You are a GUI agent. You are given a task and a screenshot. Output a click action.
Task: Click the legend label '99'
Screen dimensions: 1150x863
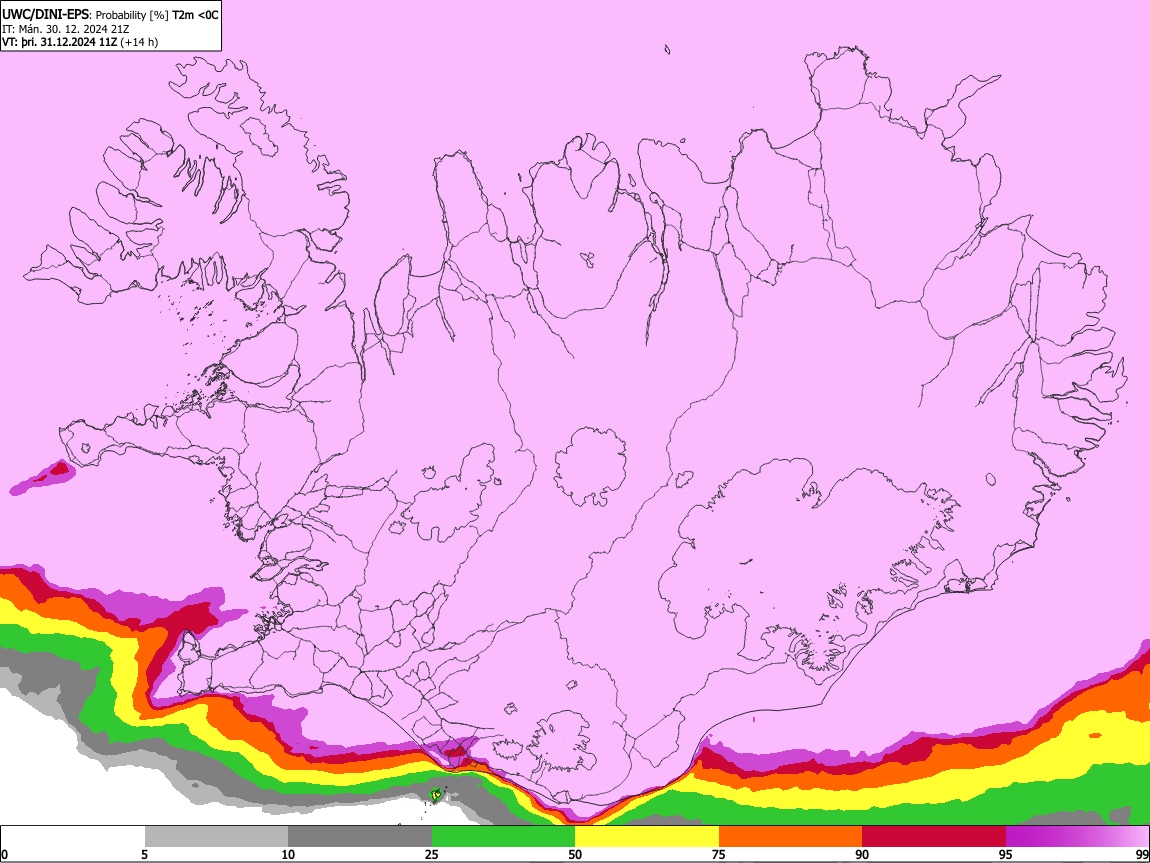pyautogui.click(x=1141, y=855)
